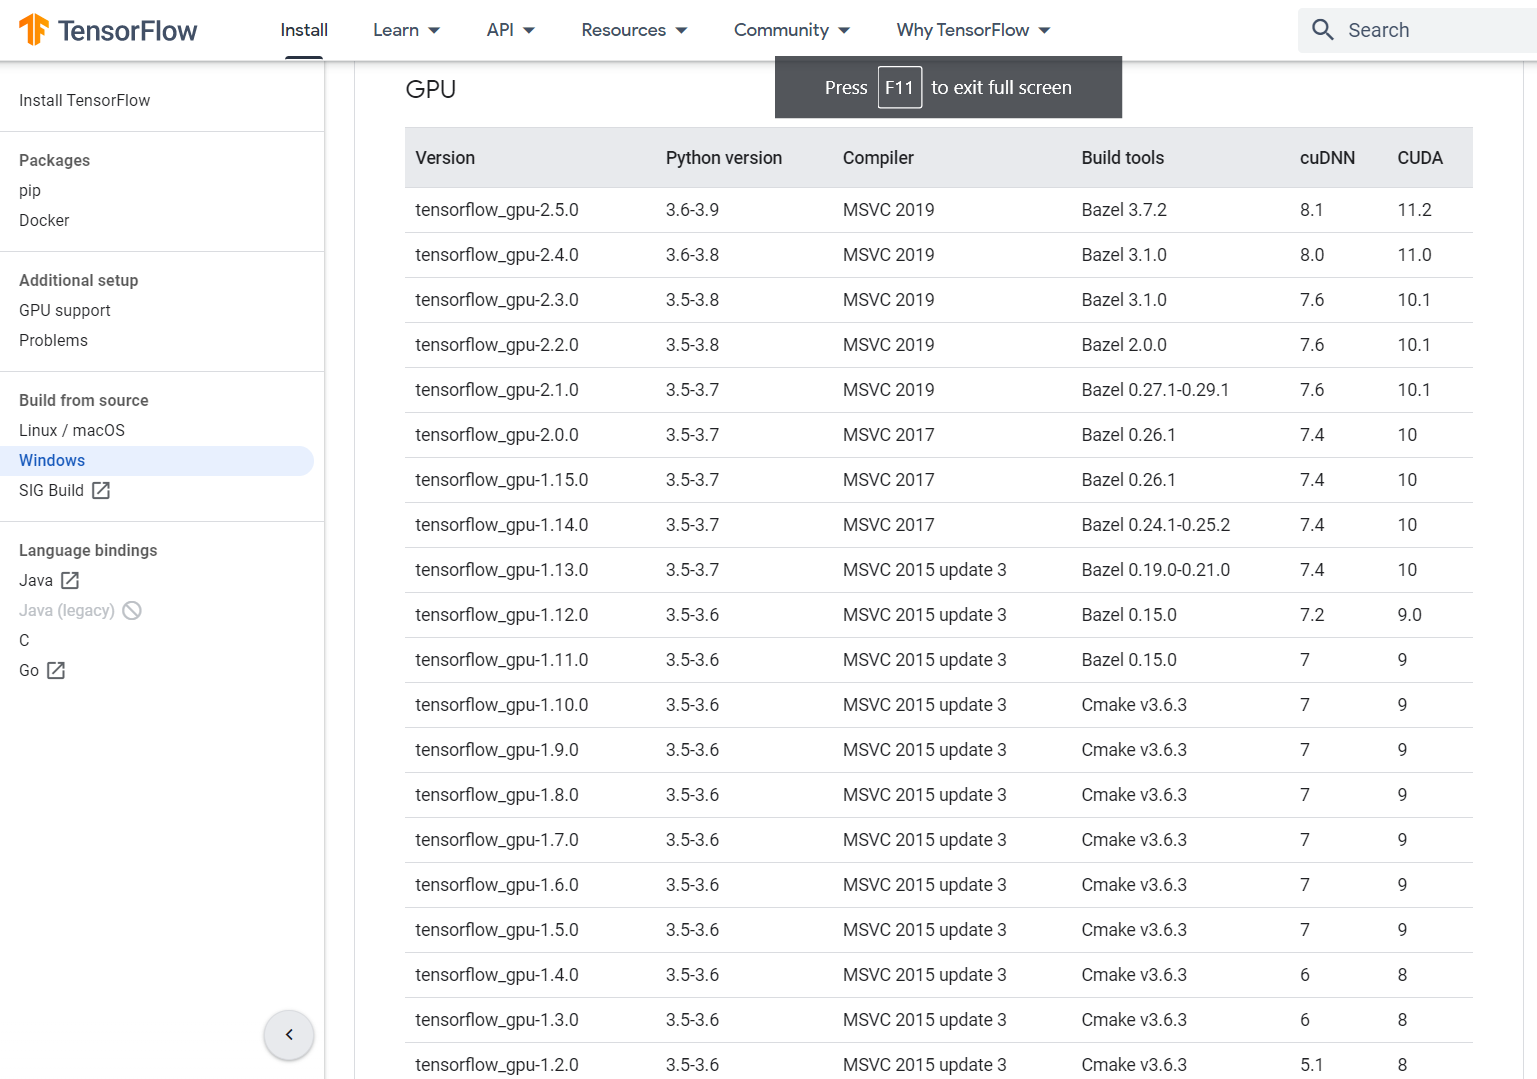Click the TensorFlow wordmark text
Viewport: 1537px width, 1079px height.
click(x=128, y=30)
